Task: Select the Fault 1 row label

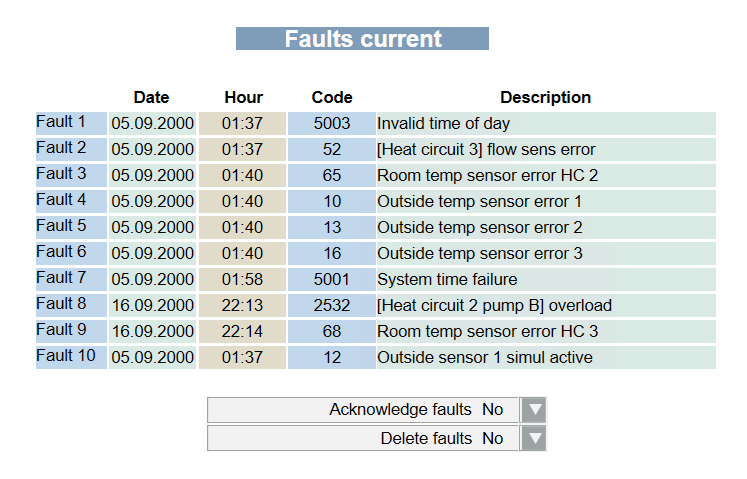Action: pos(61,123)
